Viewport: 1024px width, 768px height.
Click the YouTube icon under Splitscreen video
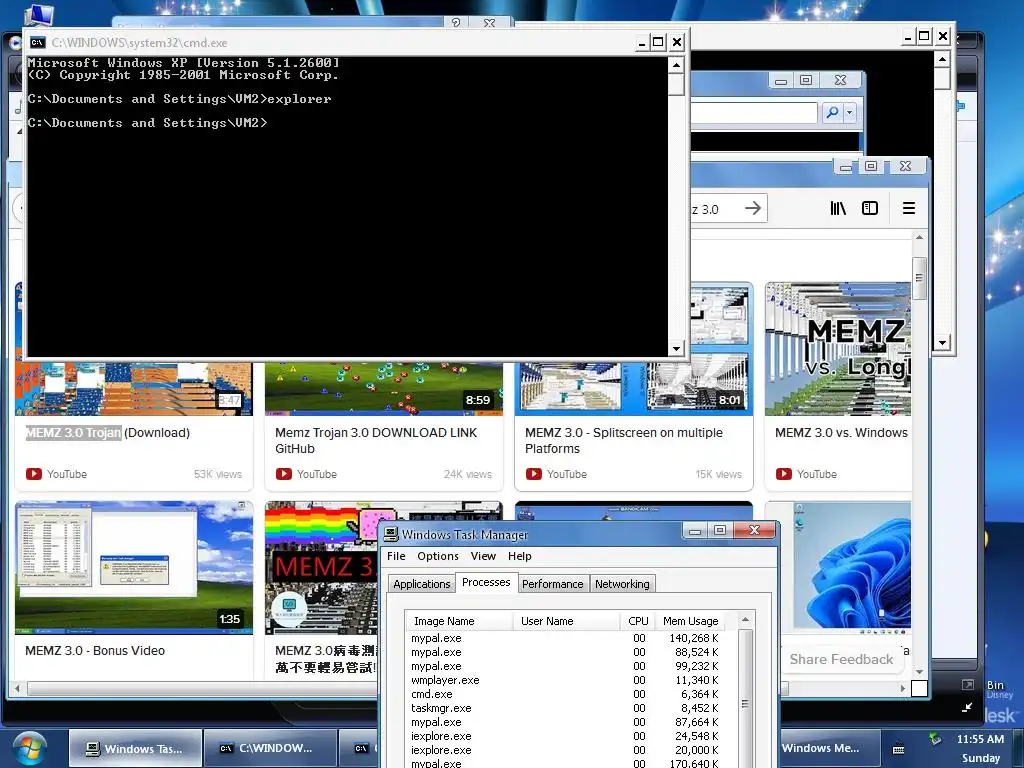[534, 474]
